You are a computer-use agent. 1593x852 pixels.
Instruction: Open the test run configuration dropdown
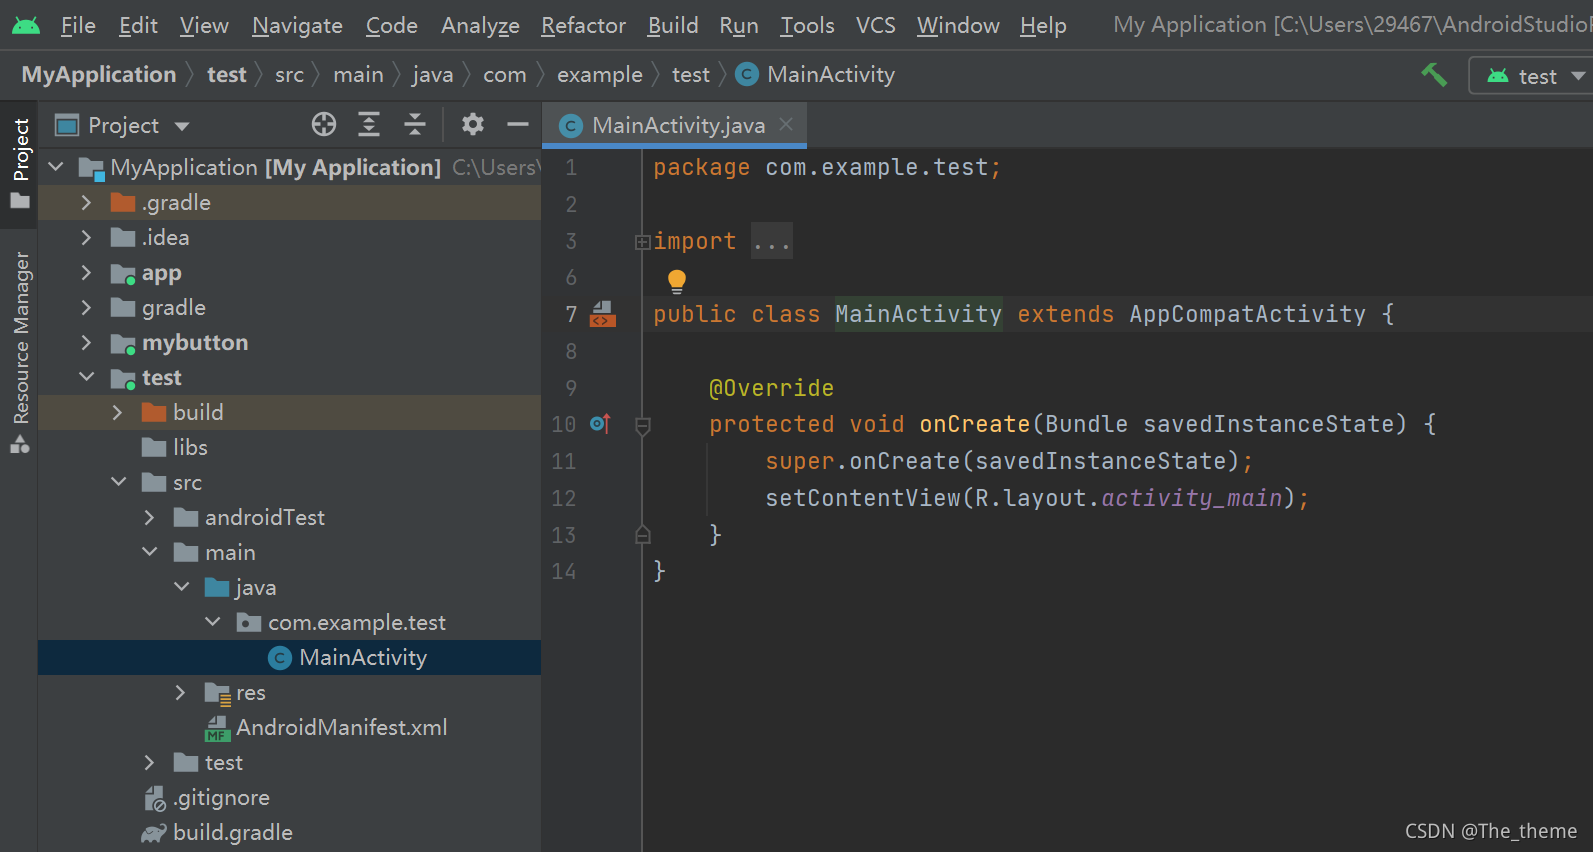tap(1535, 76)
